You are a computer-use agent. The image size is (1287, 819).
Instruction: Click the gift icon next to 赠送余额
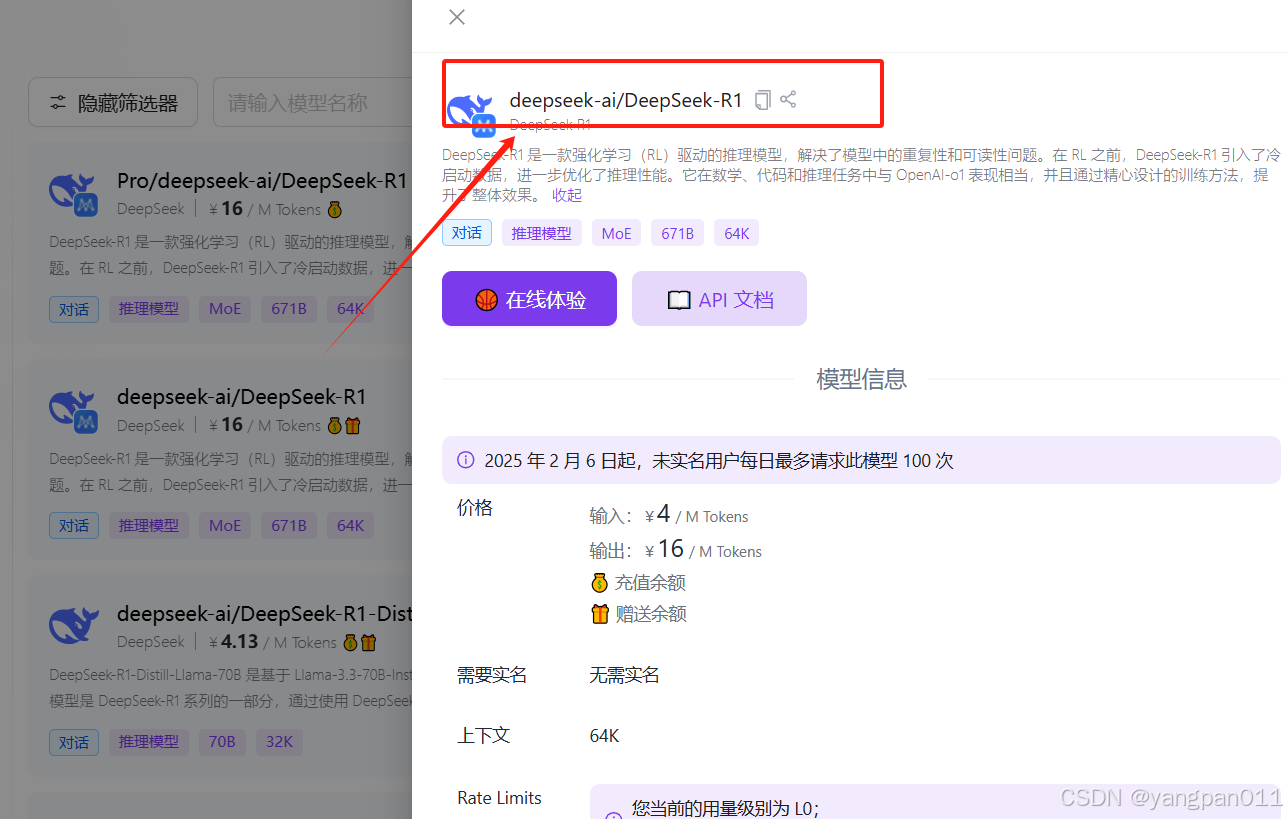click(599, 614)
